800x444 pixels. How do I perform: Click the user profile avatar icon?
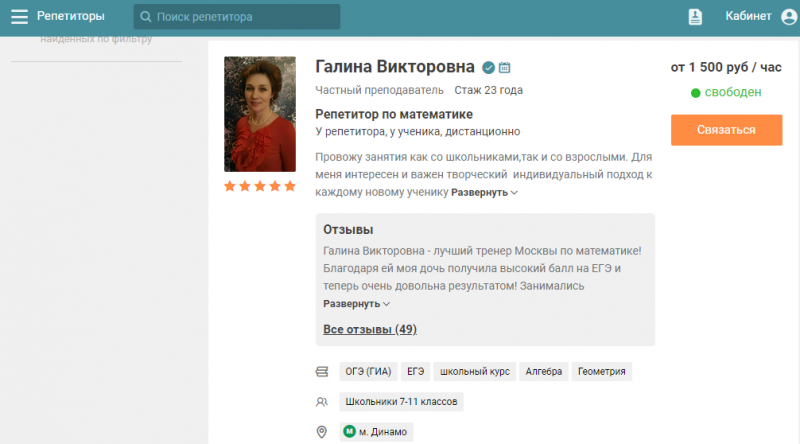789,17
